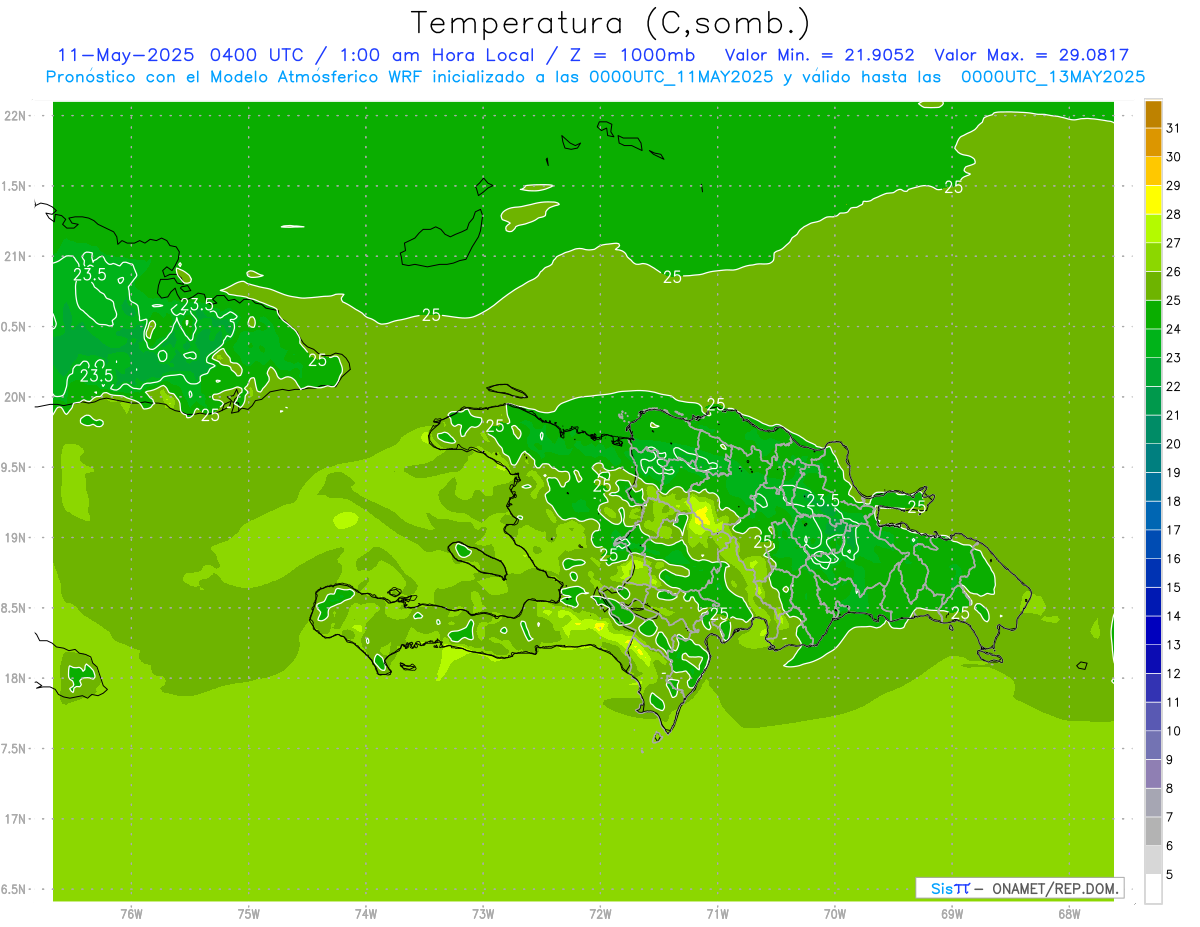Click the dark orange swatch between 30 and 31
Screen dimensions: 1200x927
1153,142
